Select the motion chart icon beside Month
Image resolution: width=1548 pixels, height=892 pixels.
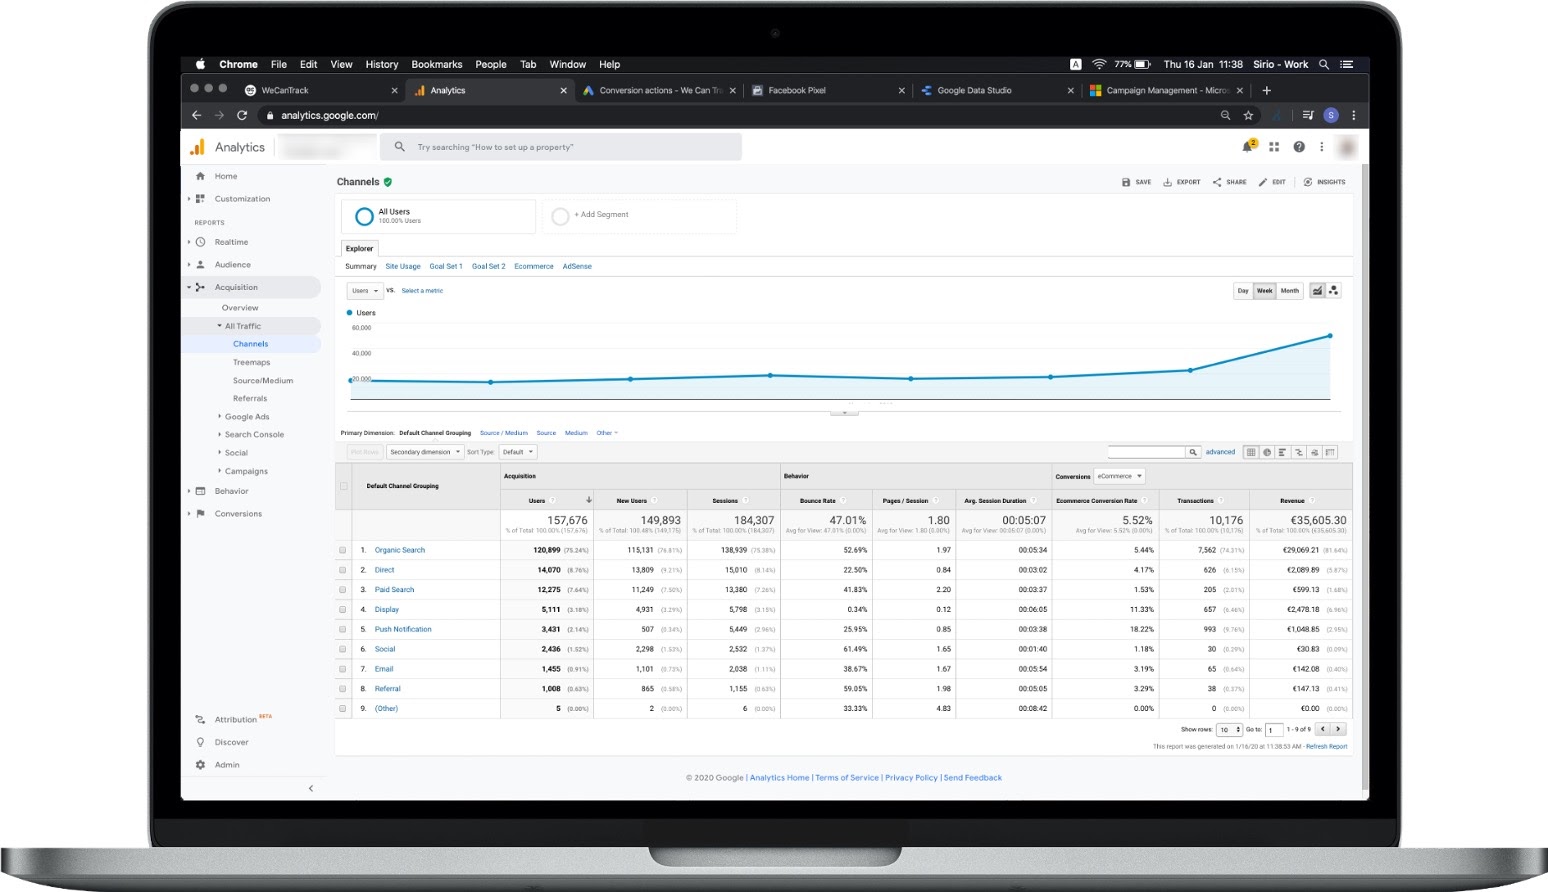1334,291
